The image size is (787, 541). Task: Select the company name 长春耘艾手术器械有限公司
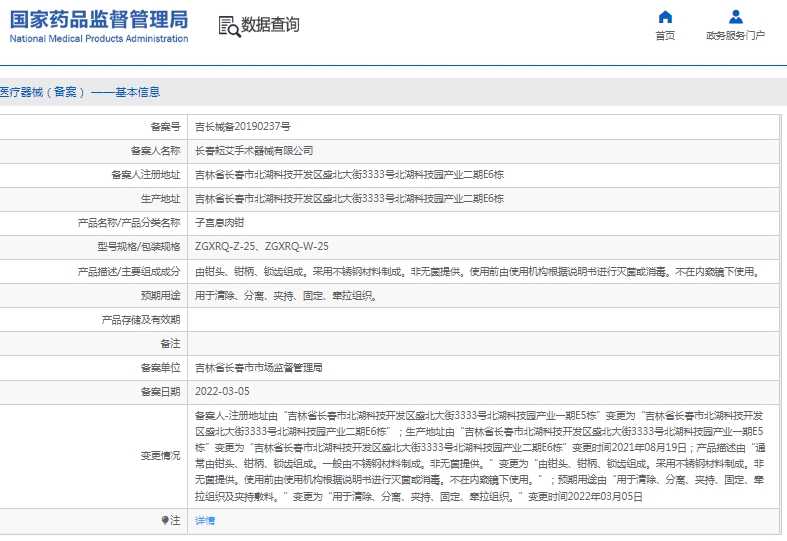click(254, 151)
